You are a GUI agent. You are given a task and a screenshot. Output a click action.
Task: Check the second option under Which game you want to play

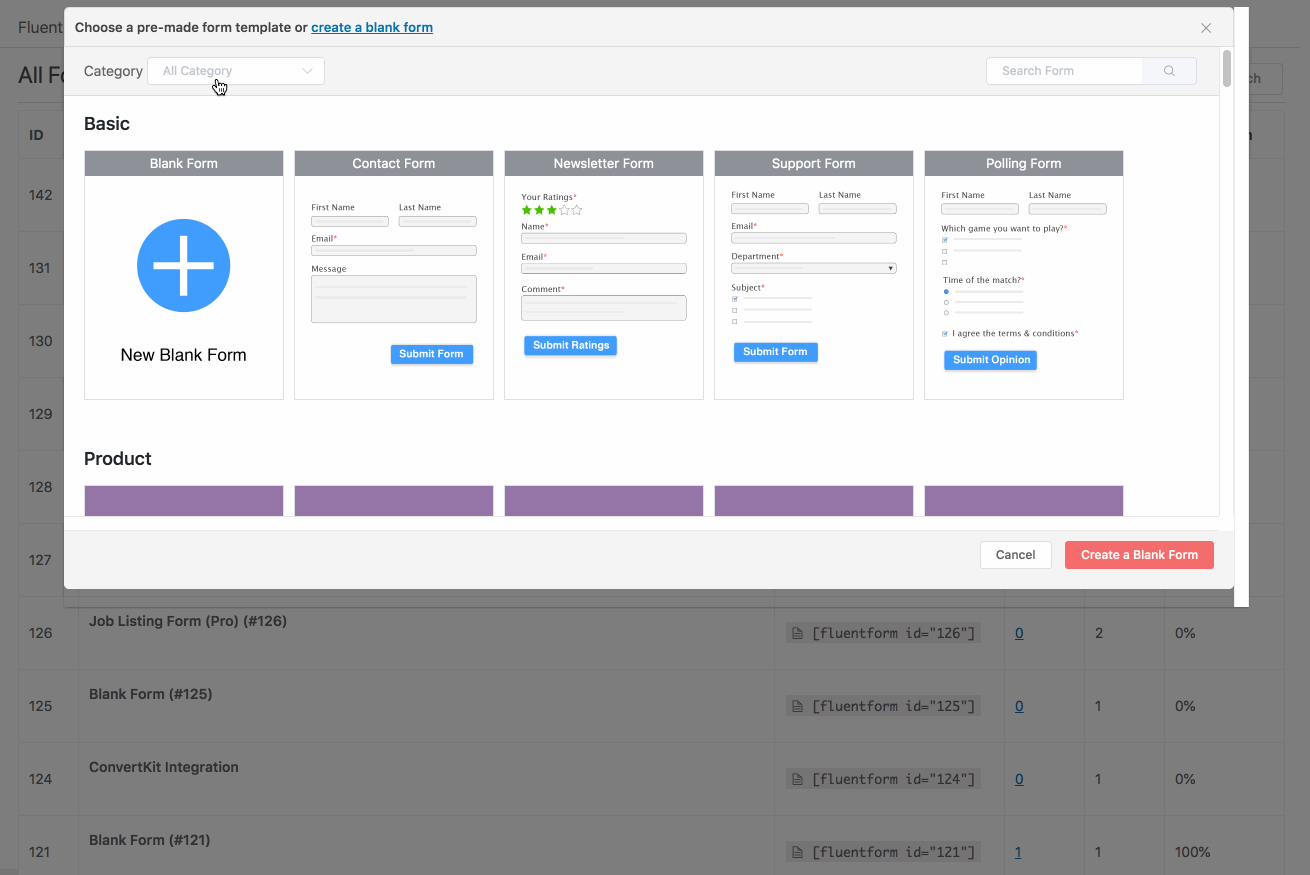pos(944,252)
